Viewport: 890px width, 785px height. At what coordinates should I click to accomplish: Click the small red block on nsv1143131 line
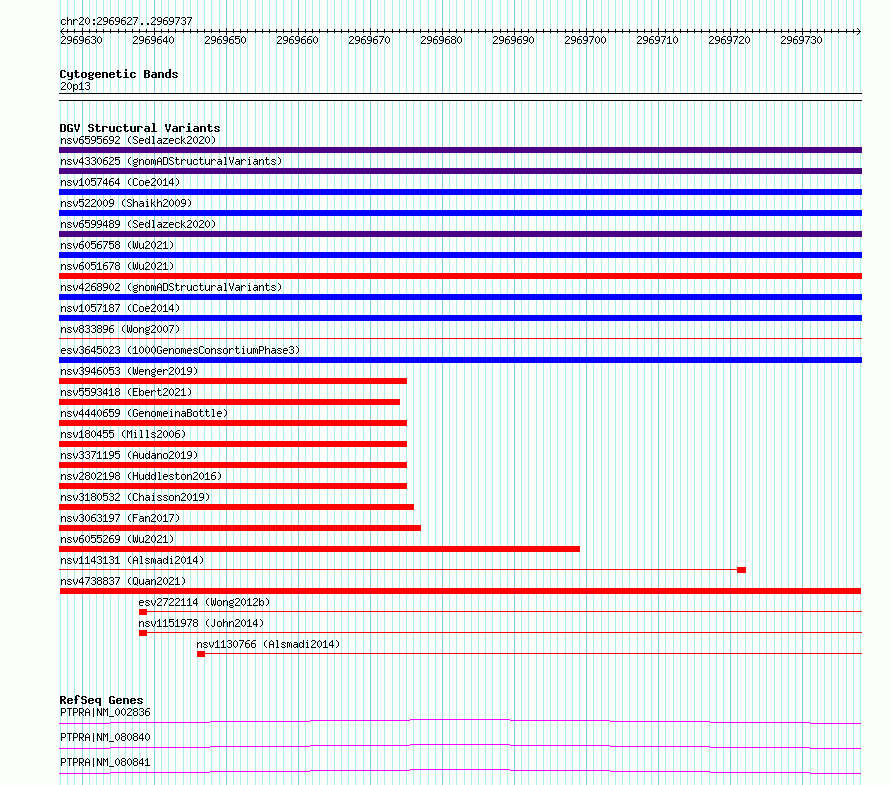tap(741, 570)
